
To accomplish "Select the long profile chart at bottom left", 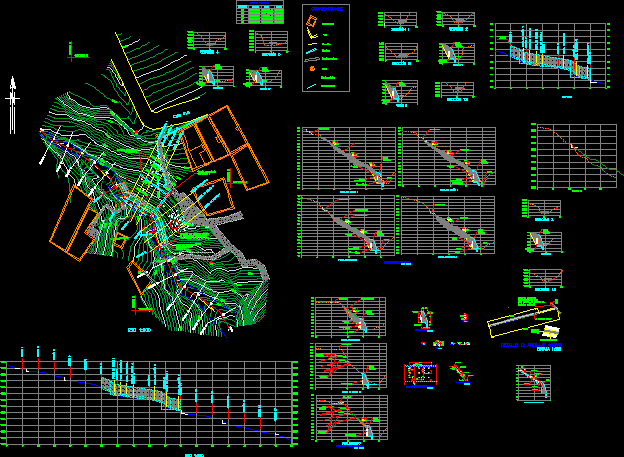I will coord(148,398).
